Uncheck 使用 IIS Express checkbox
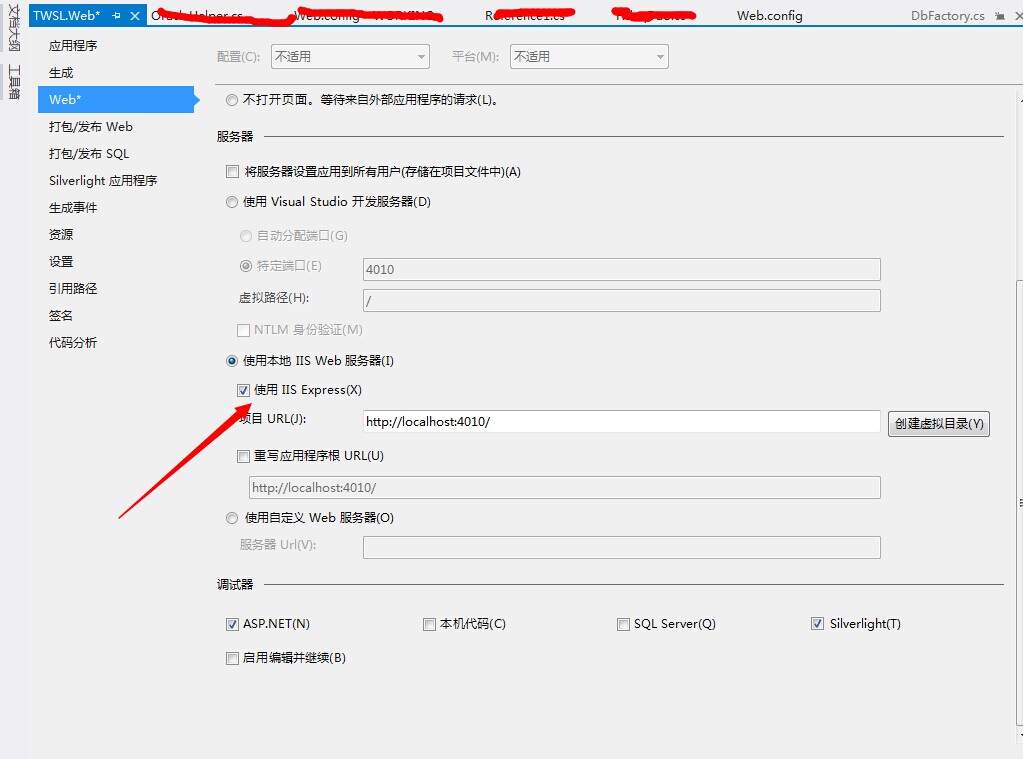Screen dimensions: 1023x759 tap(243, 390)
